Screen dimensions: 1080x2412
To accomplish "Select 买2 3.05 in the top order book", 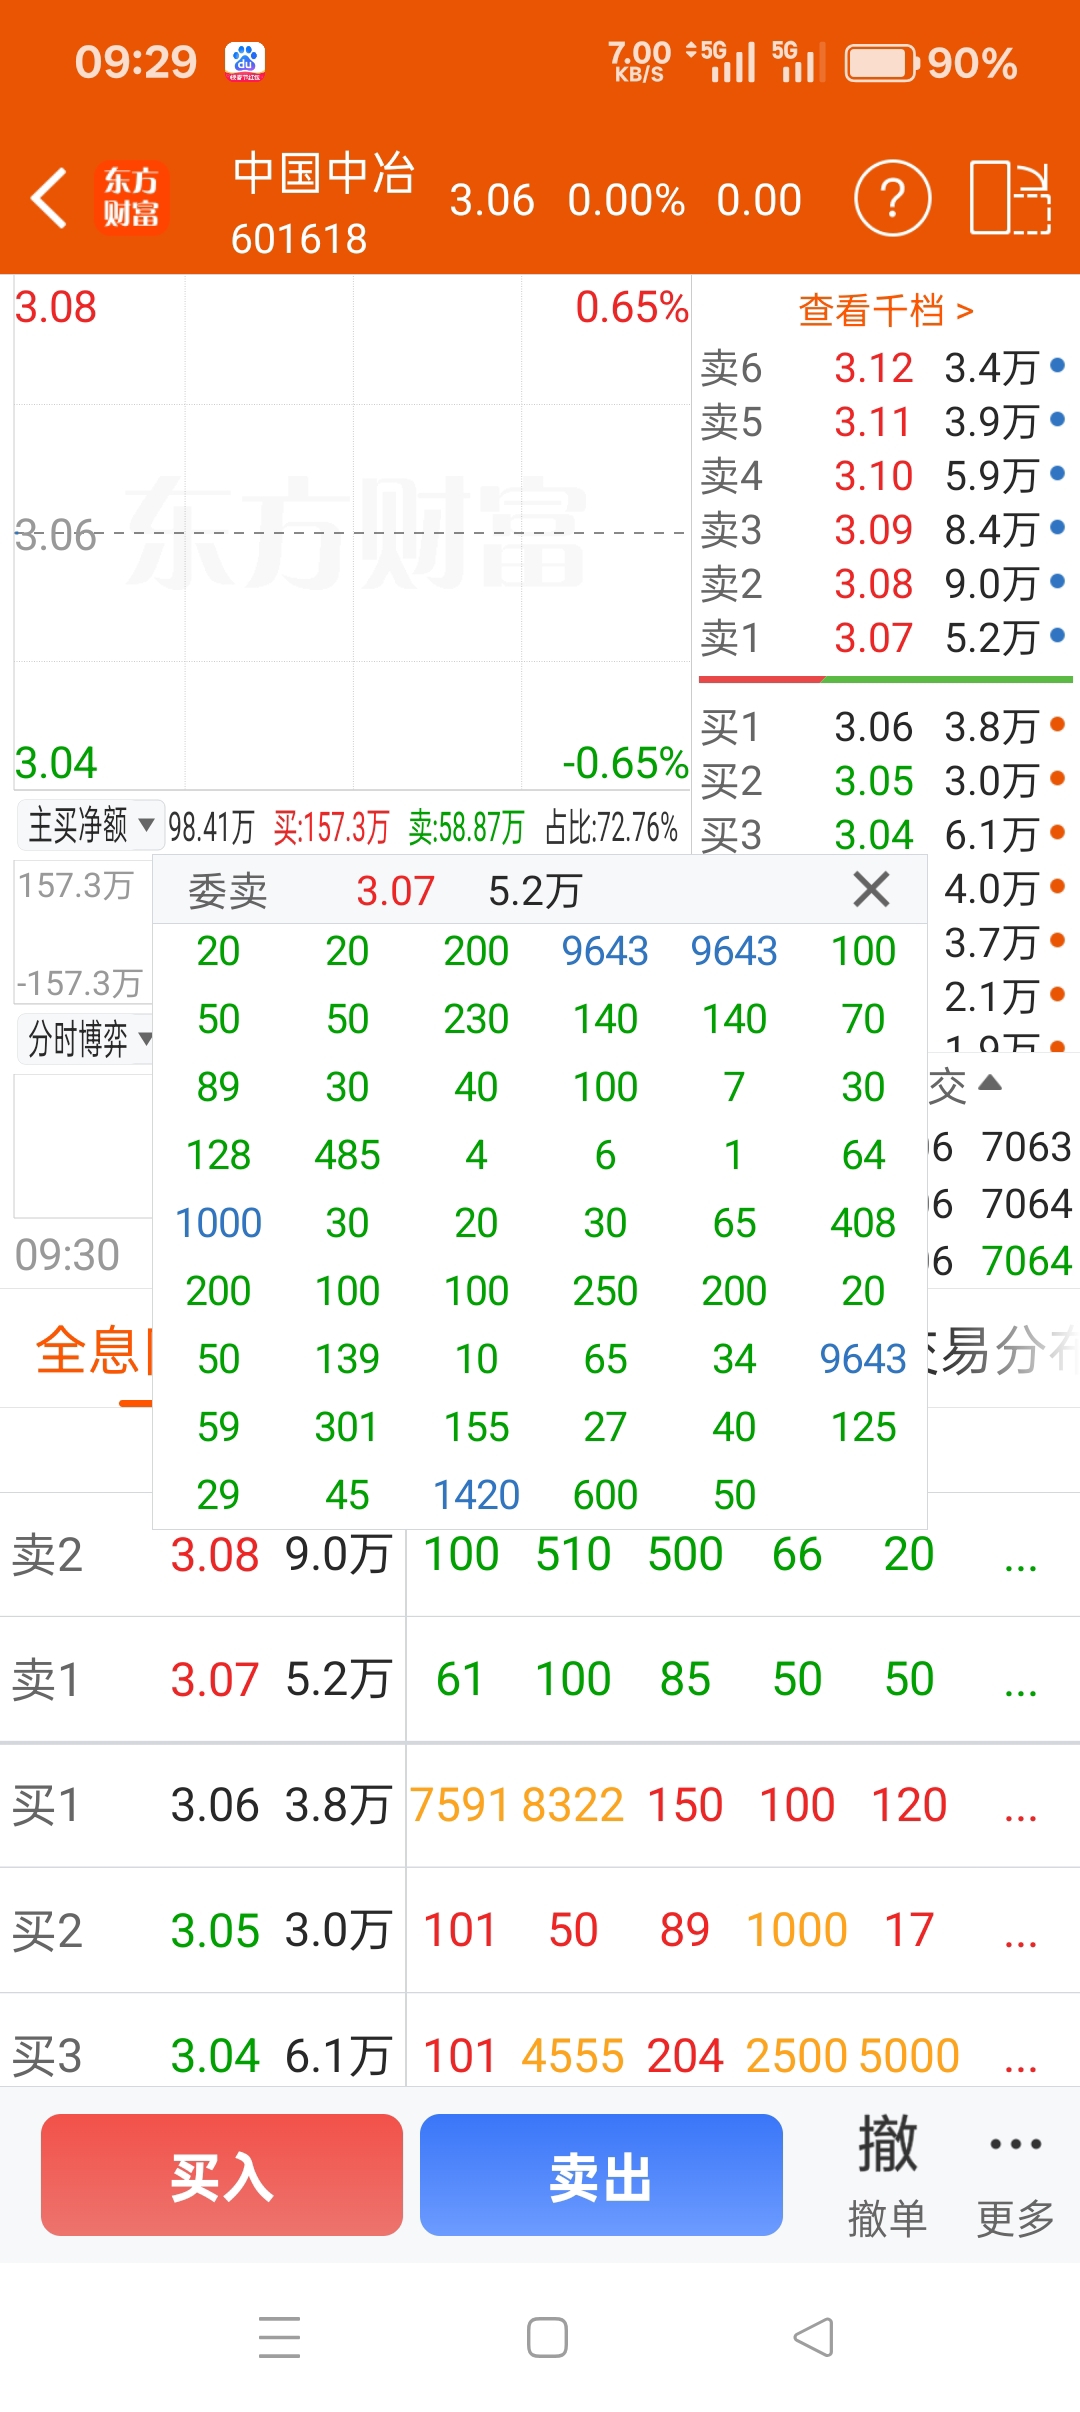I will tap(884, 781).
